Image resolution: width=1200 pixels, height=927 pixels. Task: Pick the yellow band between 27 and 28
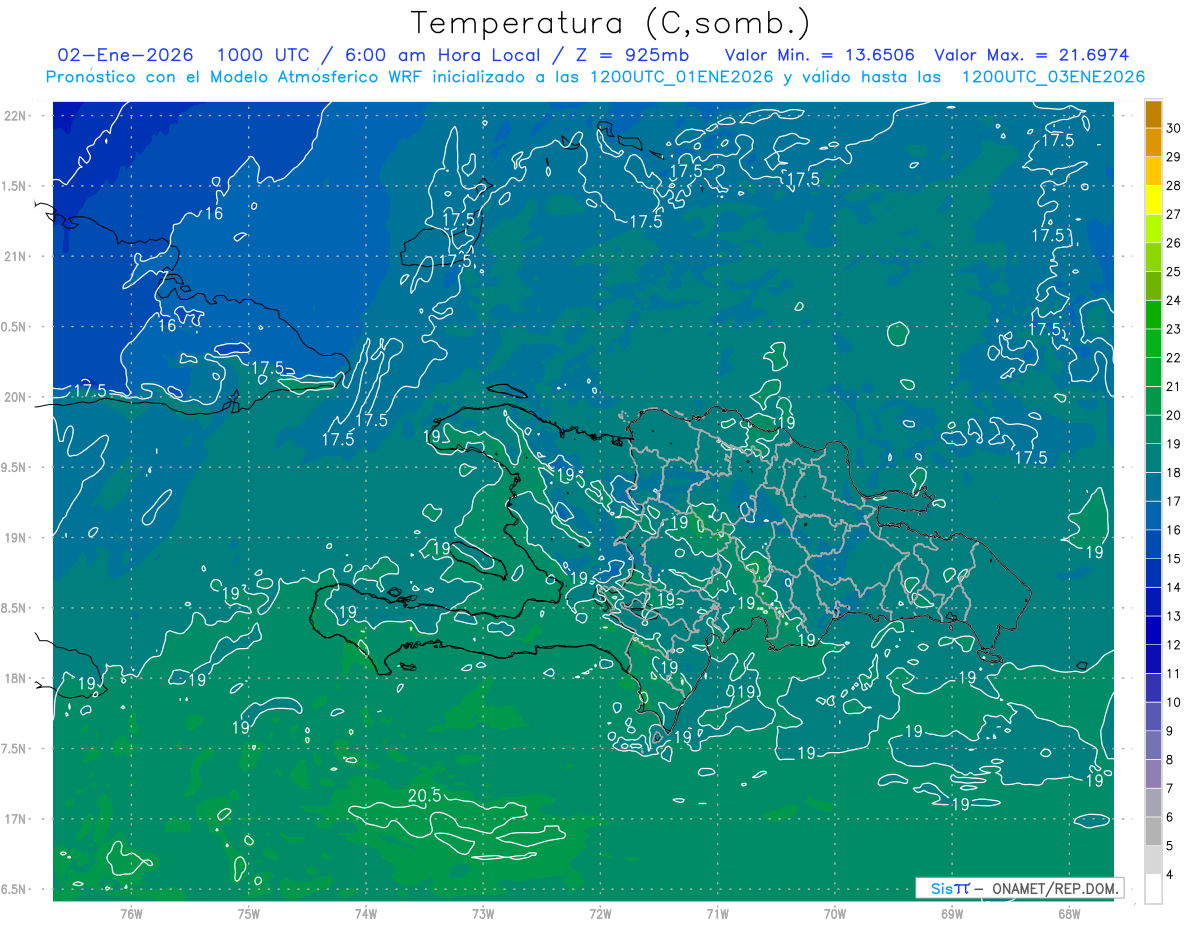click(1153, 200)
